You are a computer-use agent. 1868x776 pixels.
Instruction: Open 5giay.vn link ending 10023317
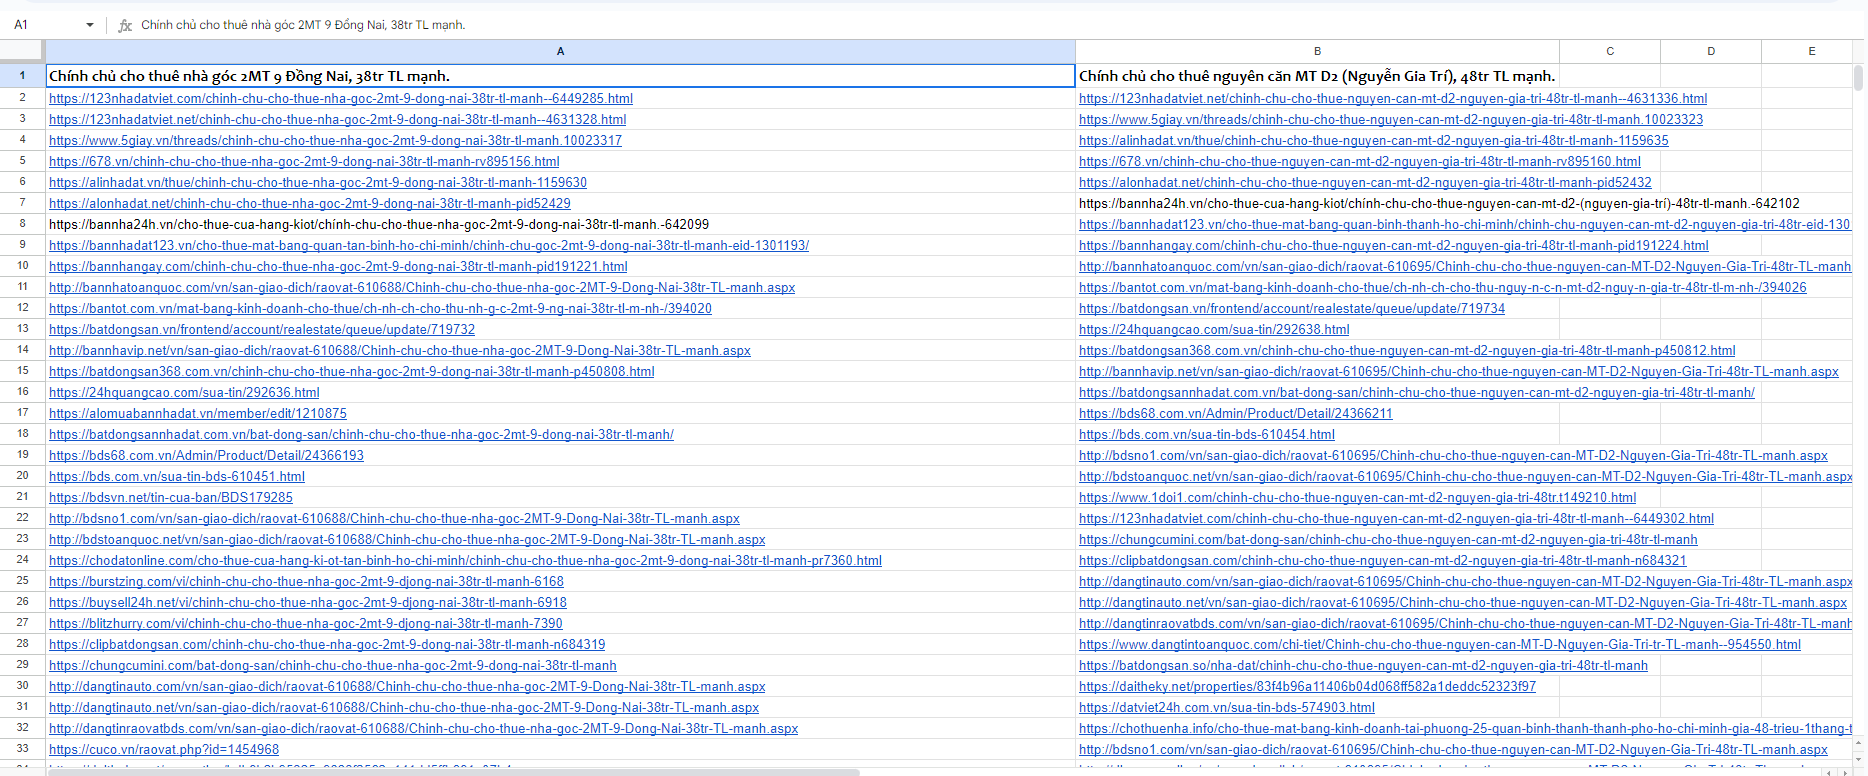(x=335, y=140)
